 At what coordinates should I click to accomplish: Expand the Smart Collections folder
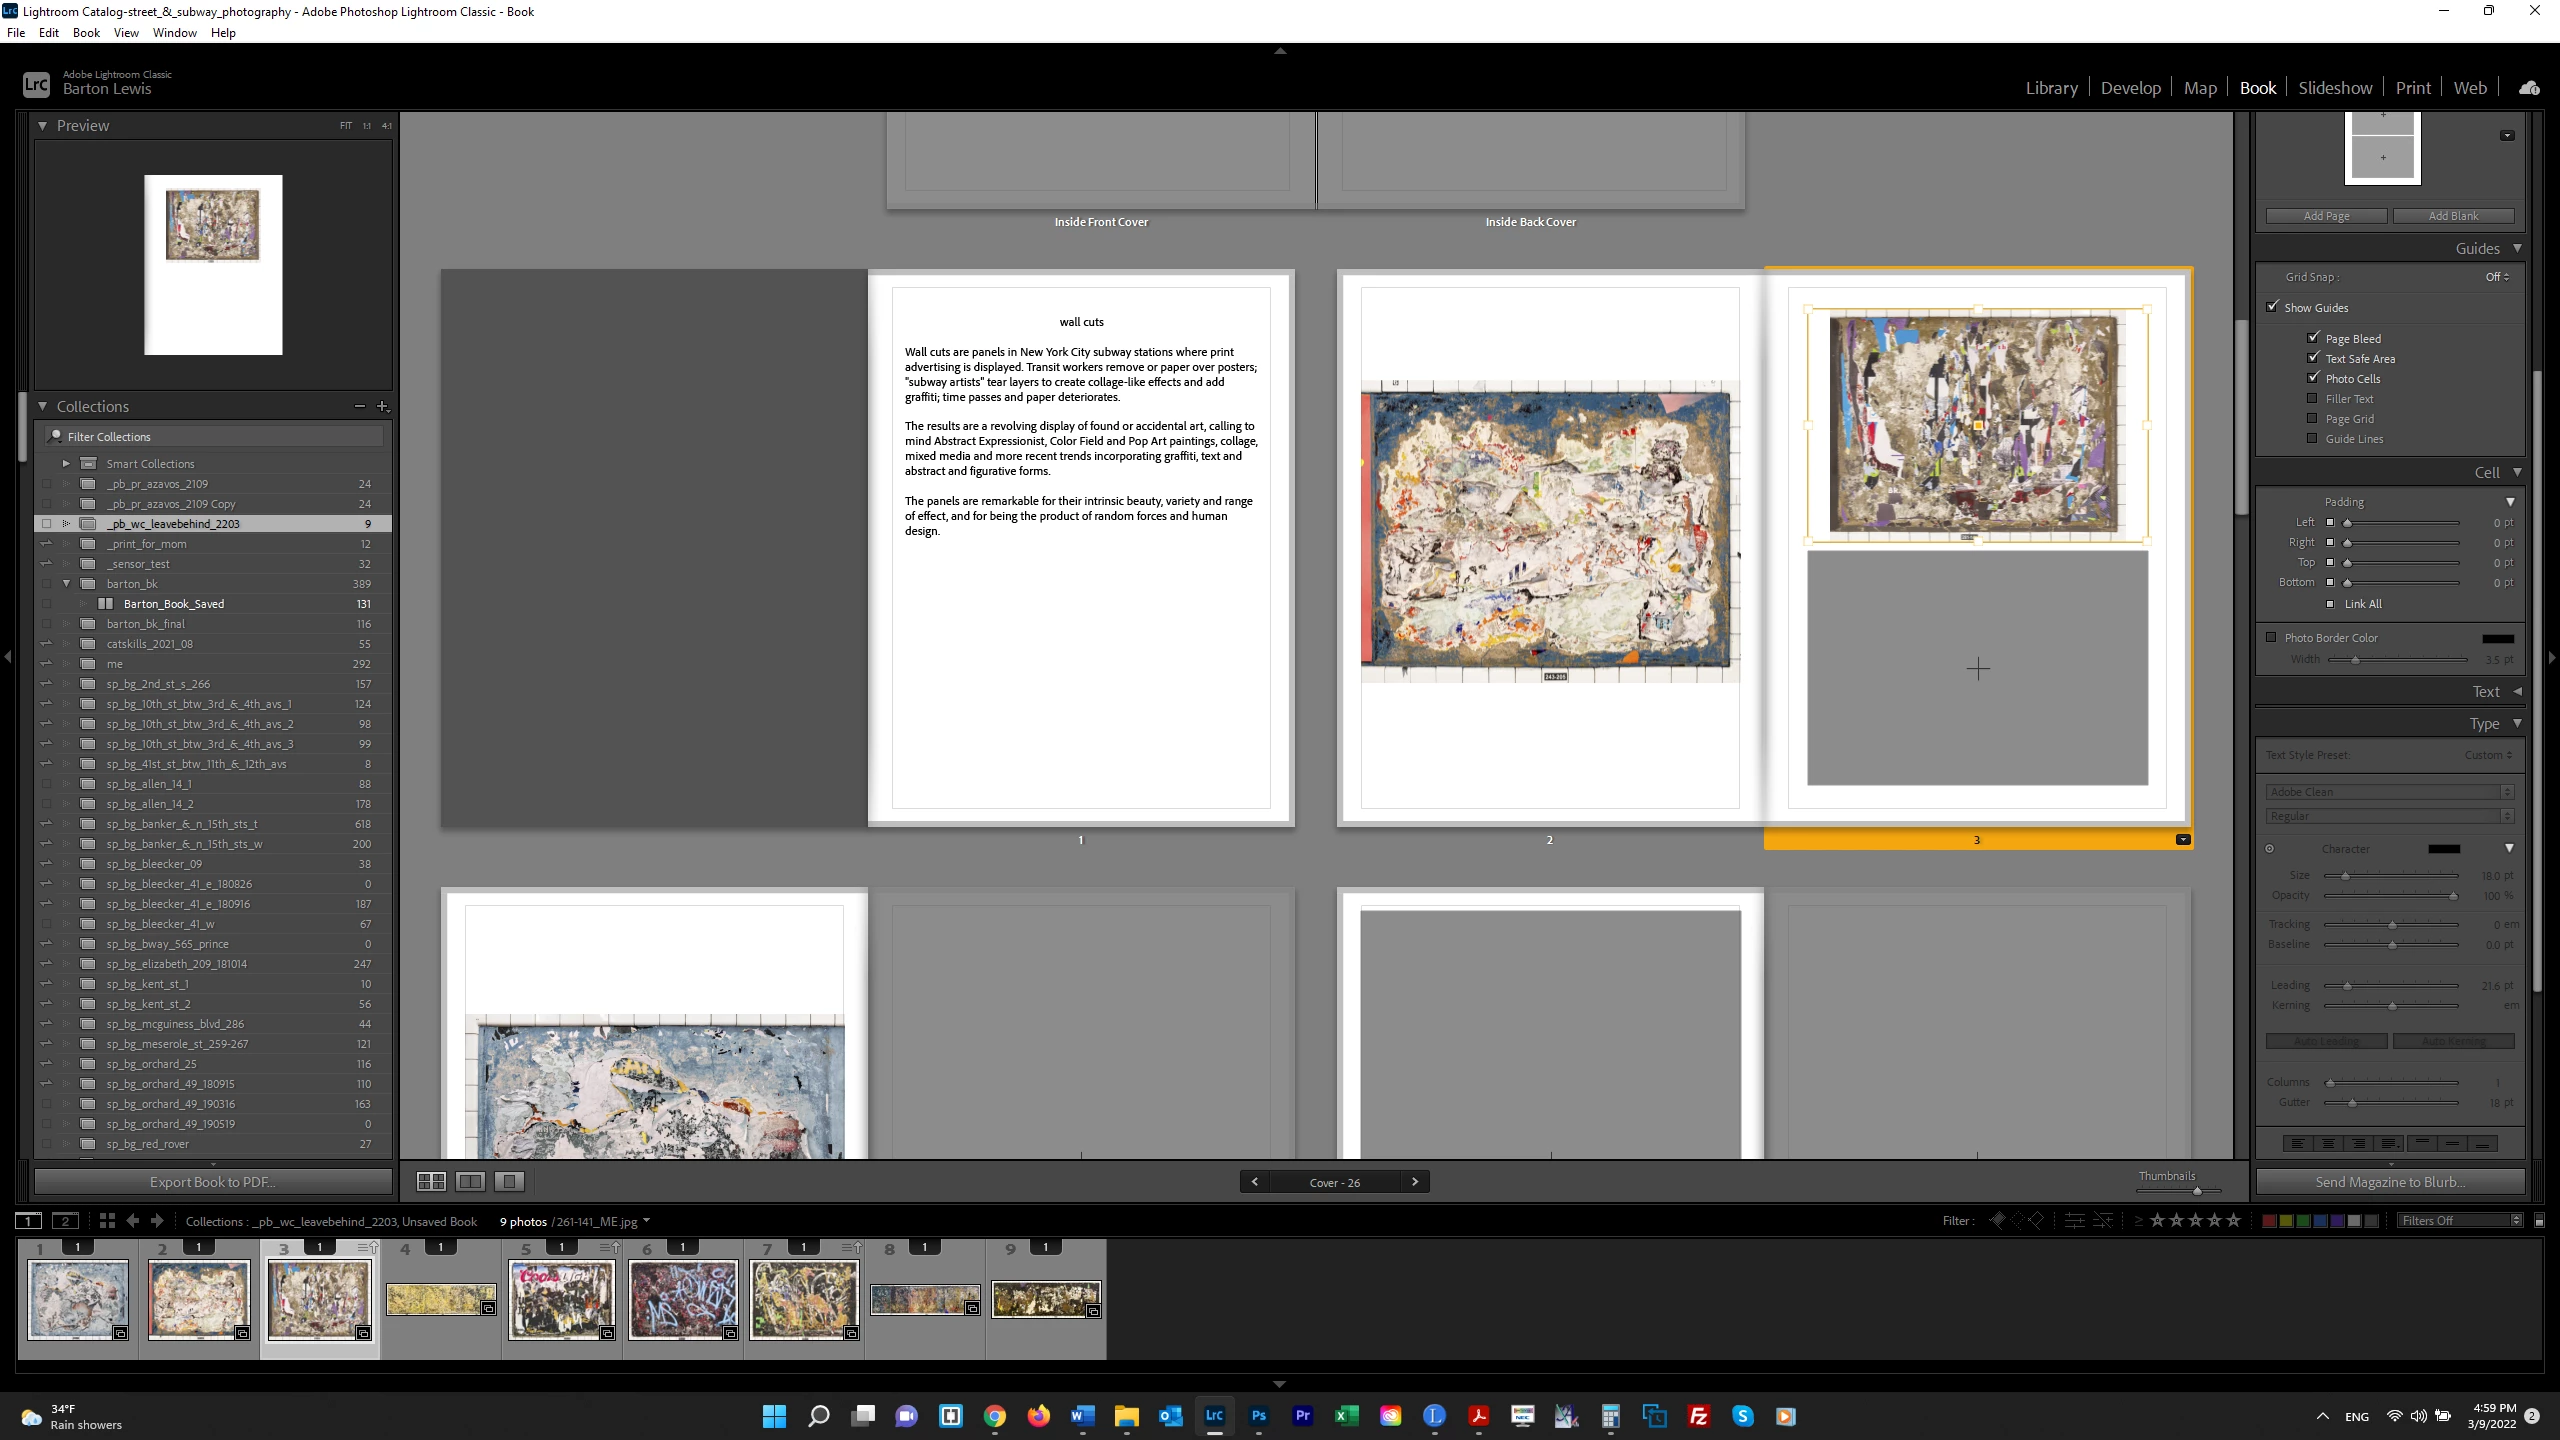66,463
